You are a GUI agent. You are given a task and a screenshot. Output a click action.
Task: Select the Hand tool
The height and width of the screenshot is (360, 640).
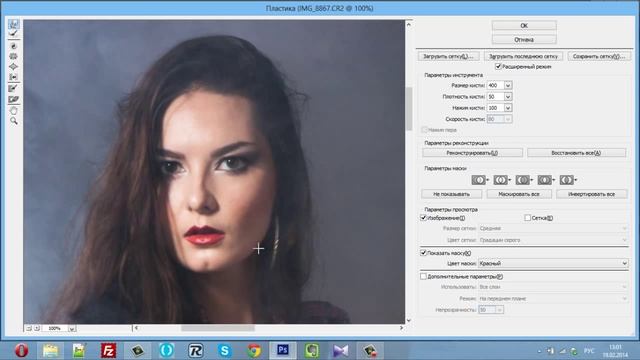click(x=13, y=111)
